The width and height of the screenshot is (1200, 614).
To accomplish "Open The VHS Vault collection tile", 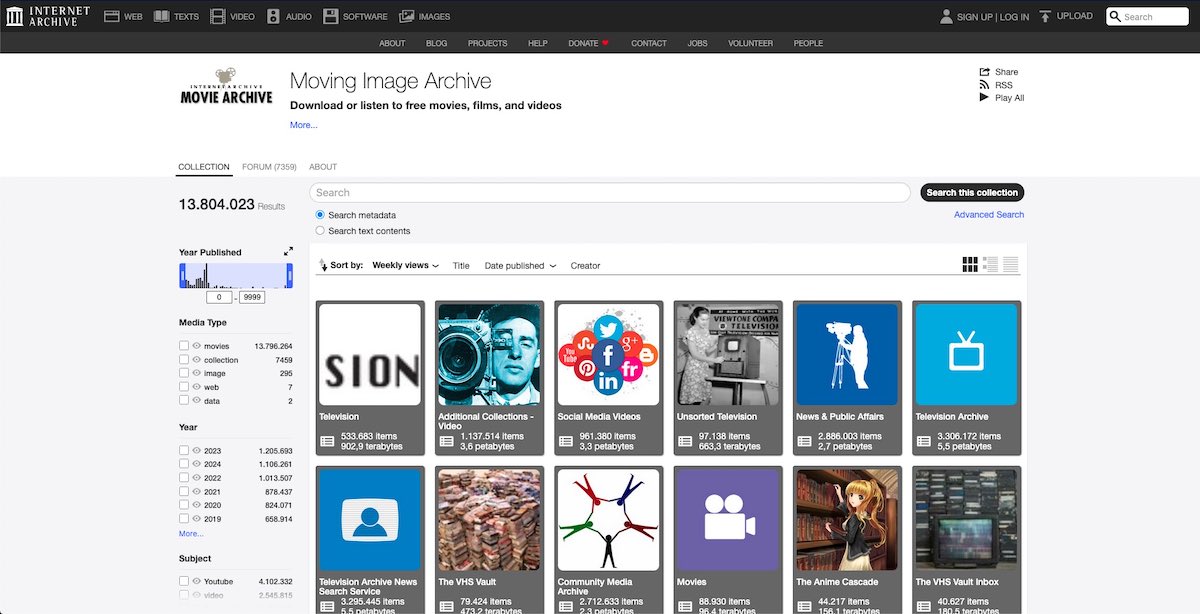I will [x=489, y=540].
